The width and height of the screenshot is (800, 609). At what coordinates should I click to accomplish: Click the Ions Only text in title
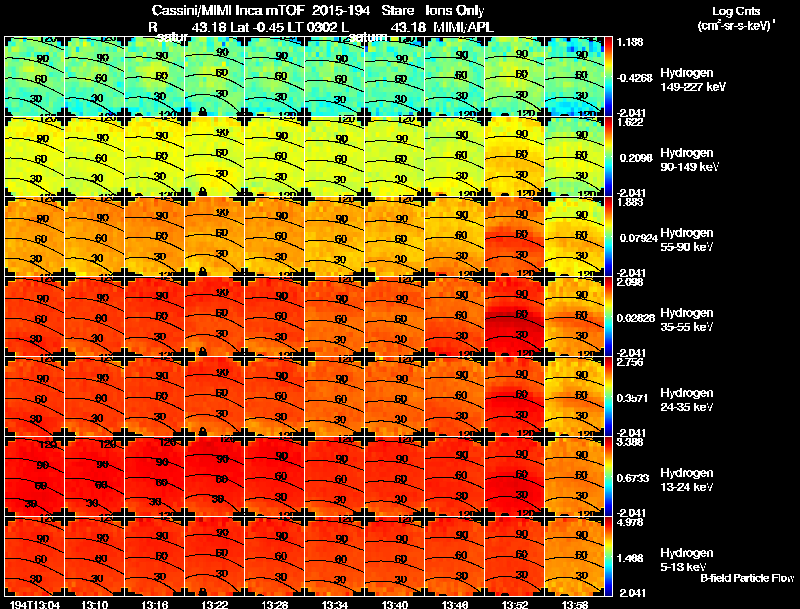click(x=455, y=10)
